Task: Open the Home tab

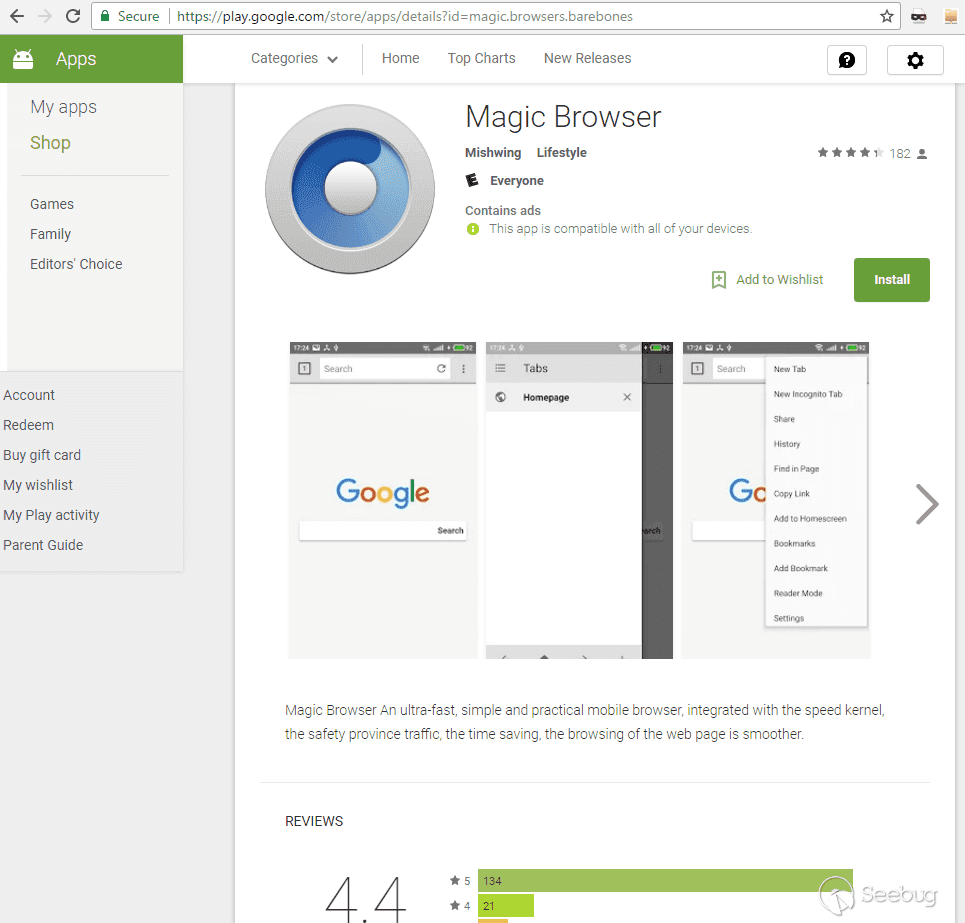Action: tap(401, 58)
